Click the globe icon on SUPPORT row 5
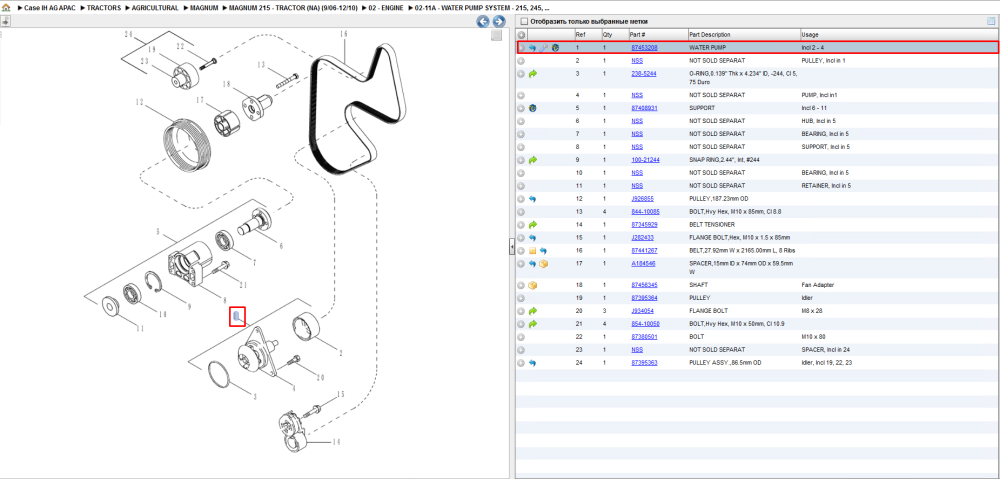Viewport: 1000px width, 479px height. [x=533, y=108]
